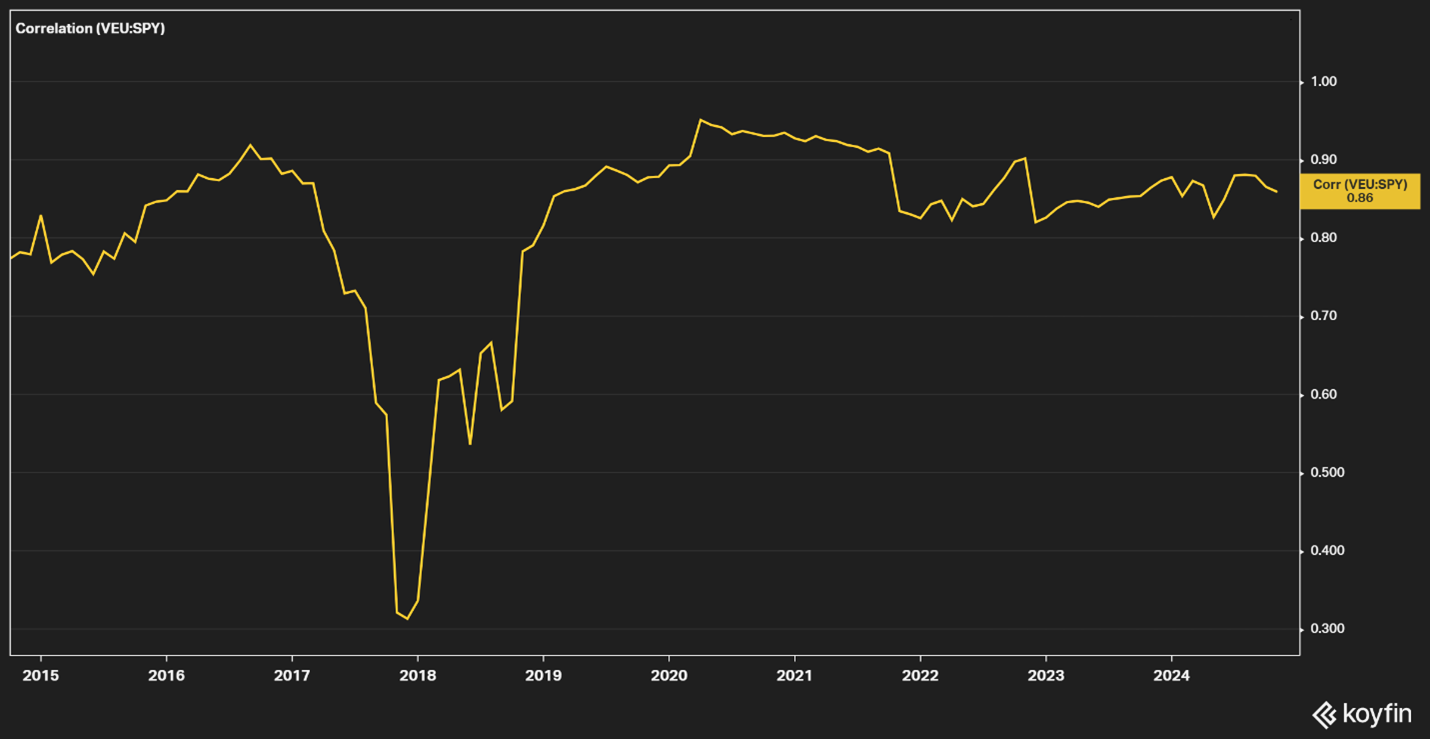This screenshot has height=739, width=1430.
Task: Click the 0.60 y-axis label
Action: (1324, 395)
